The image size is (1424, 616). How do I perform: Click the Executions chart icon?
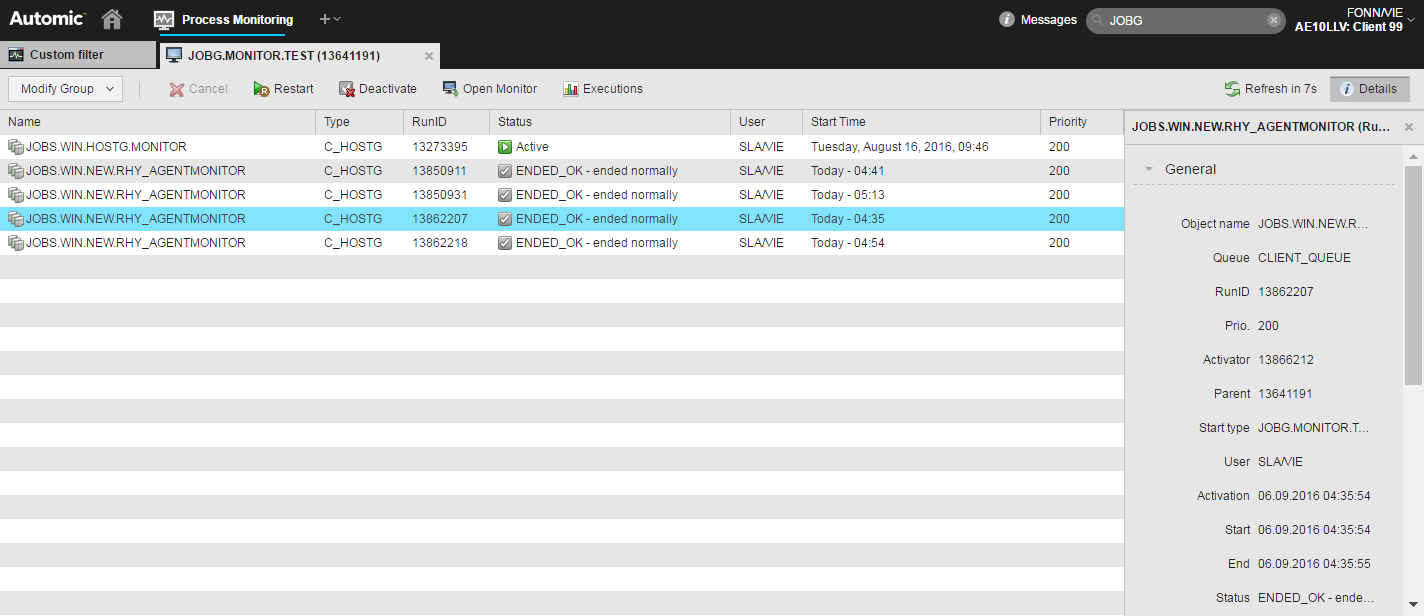click(571, 88)
